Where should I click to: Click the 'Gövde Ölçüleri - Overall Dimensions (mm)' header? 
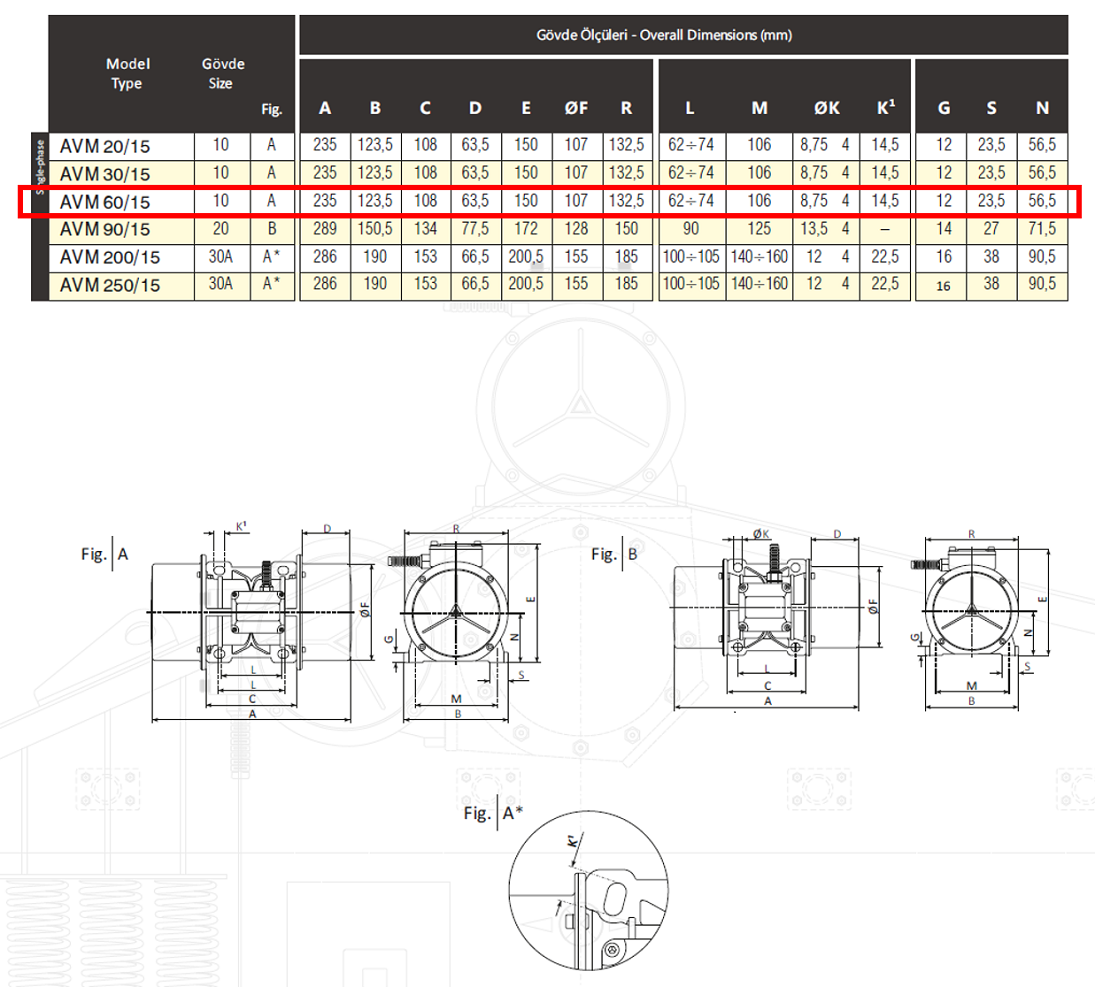[x=664, y=35]
